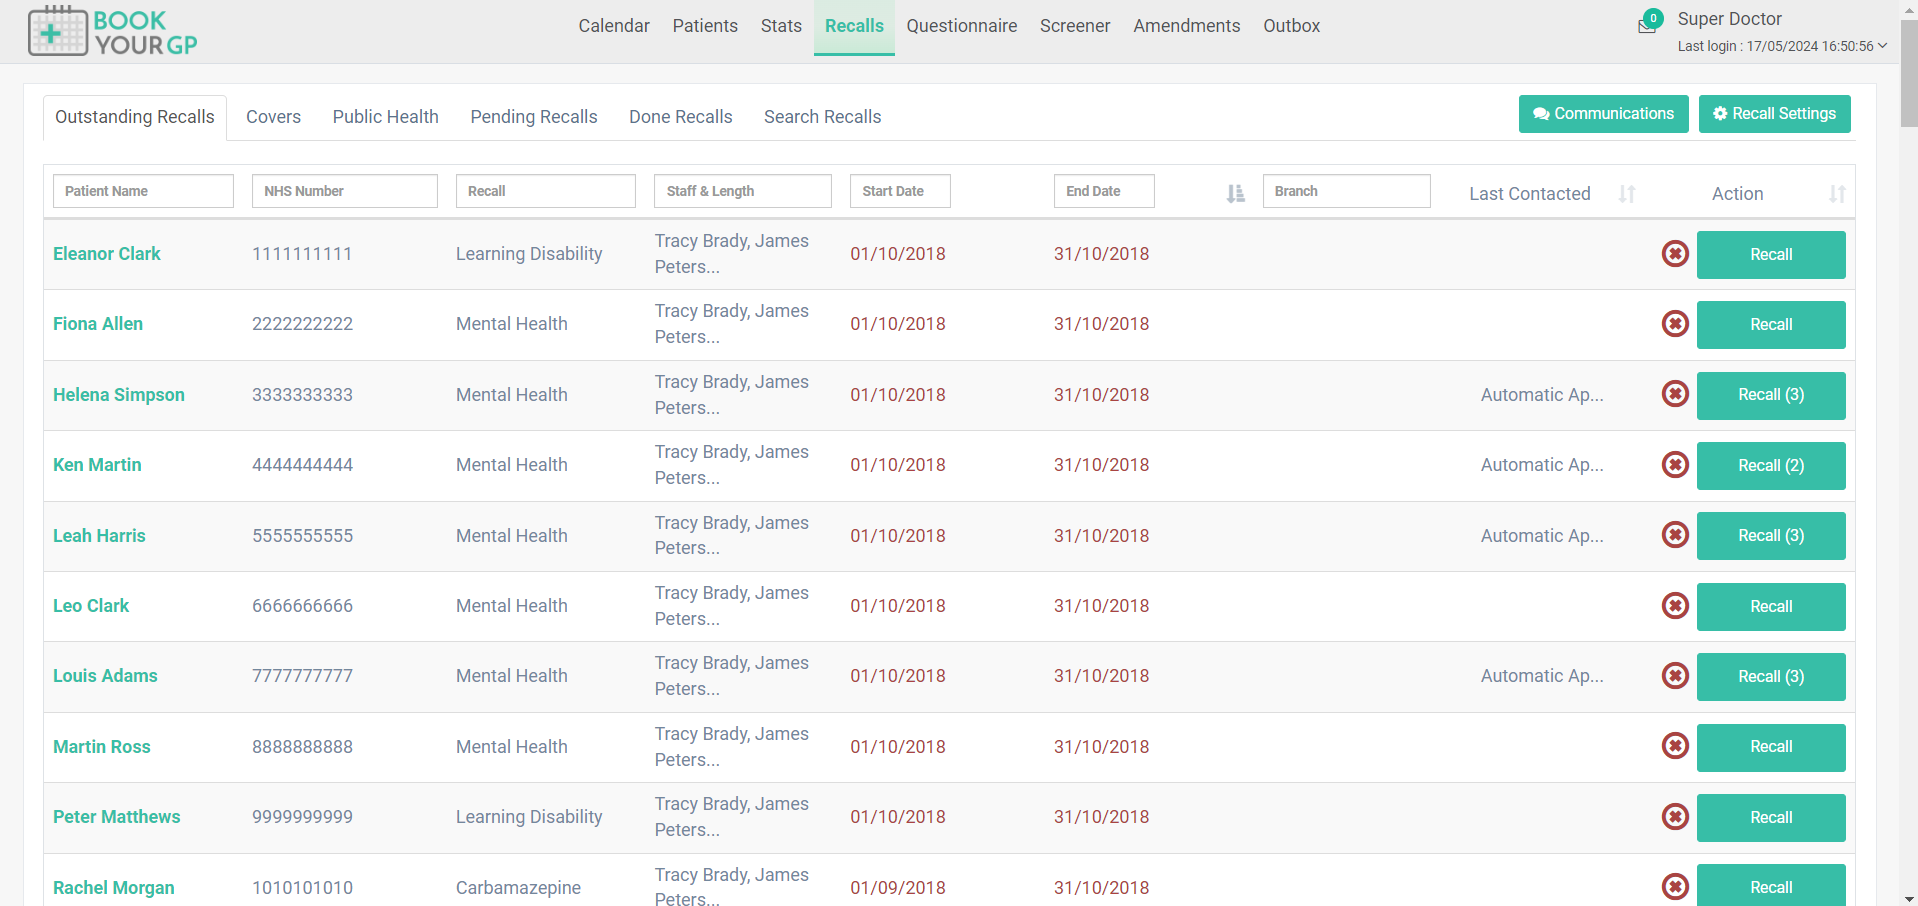Viewport: 1918px width, 906px height.
Task: Expand the Last login user dropdown
Action: 1885,46
